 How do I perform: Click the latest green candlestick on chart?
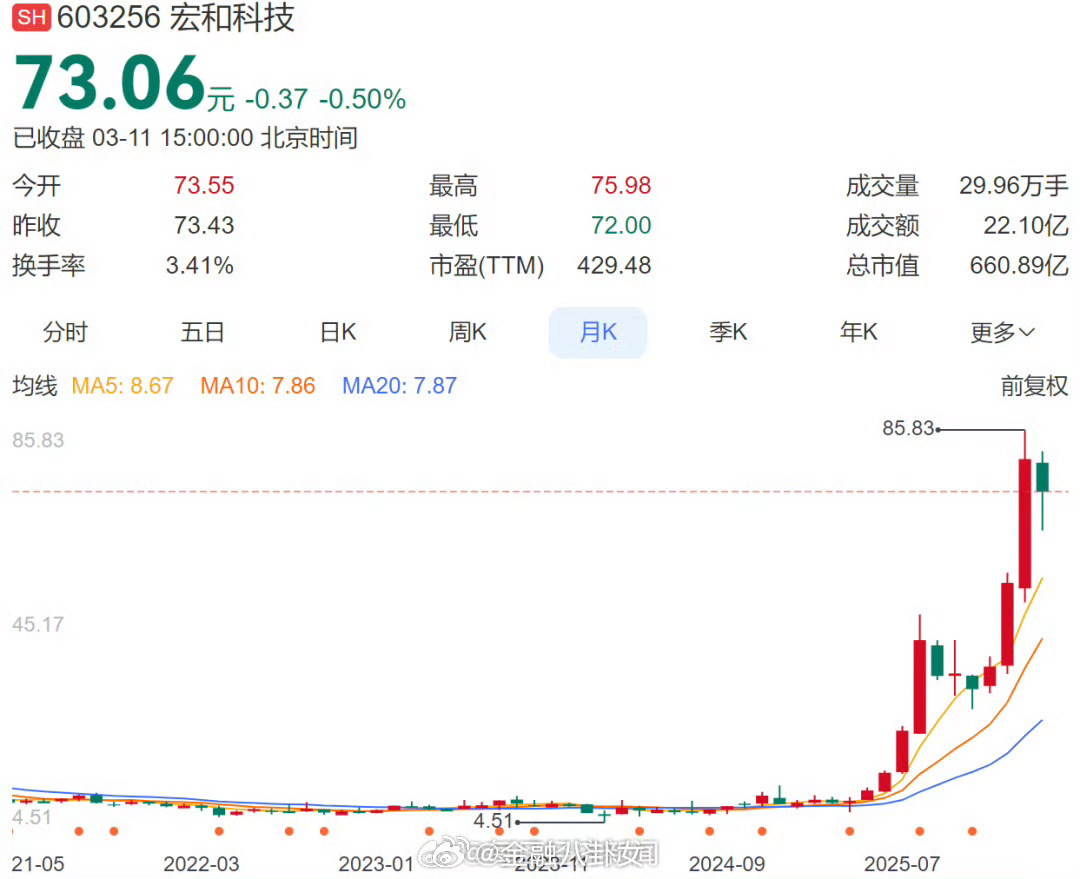click(1043, 477)
